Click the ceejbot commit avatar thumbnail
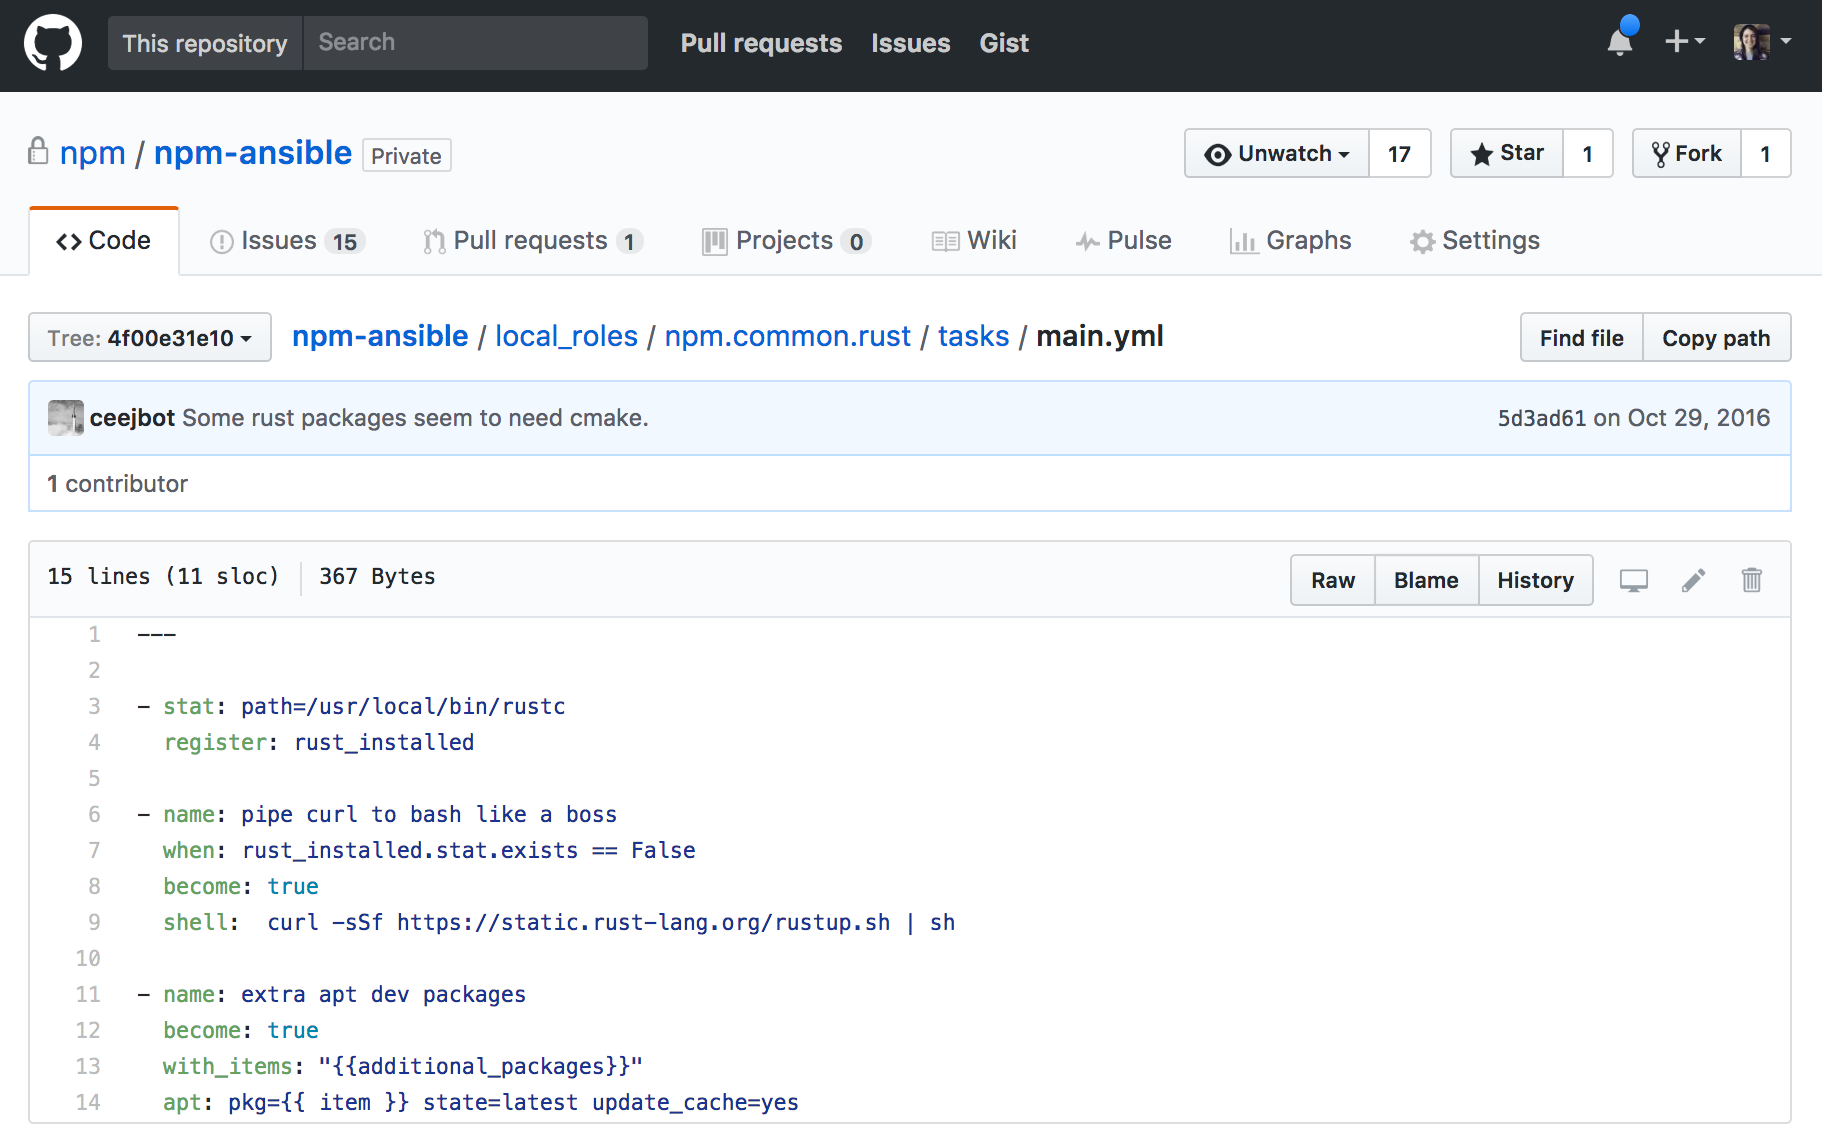1822x1148 pixels. pyautogui.click(x=66, y=418)
